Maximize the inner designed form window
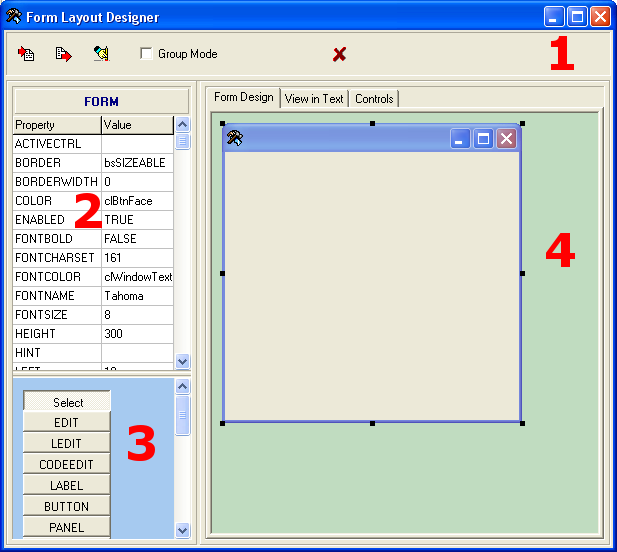 [484, 139]
